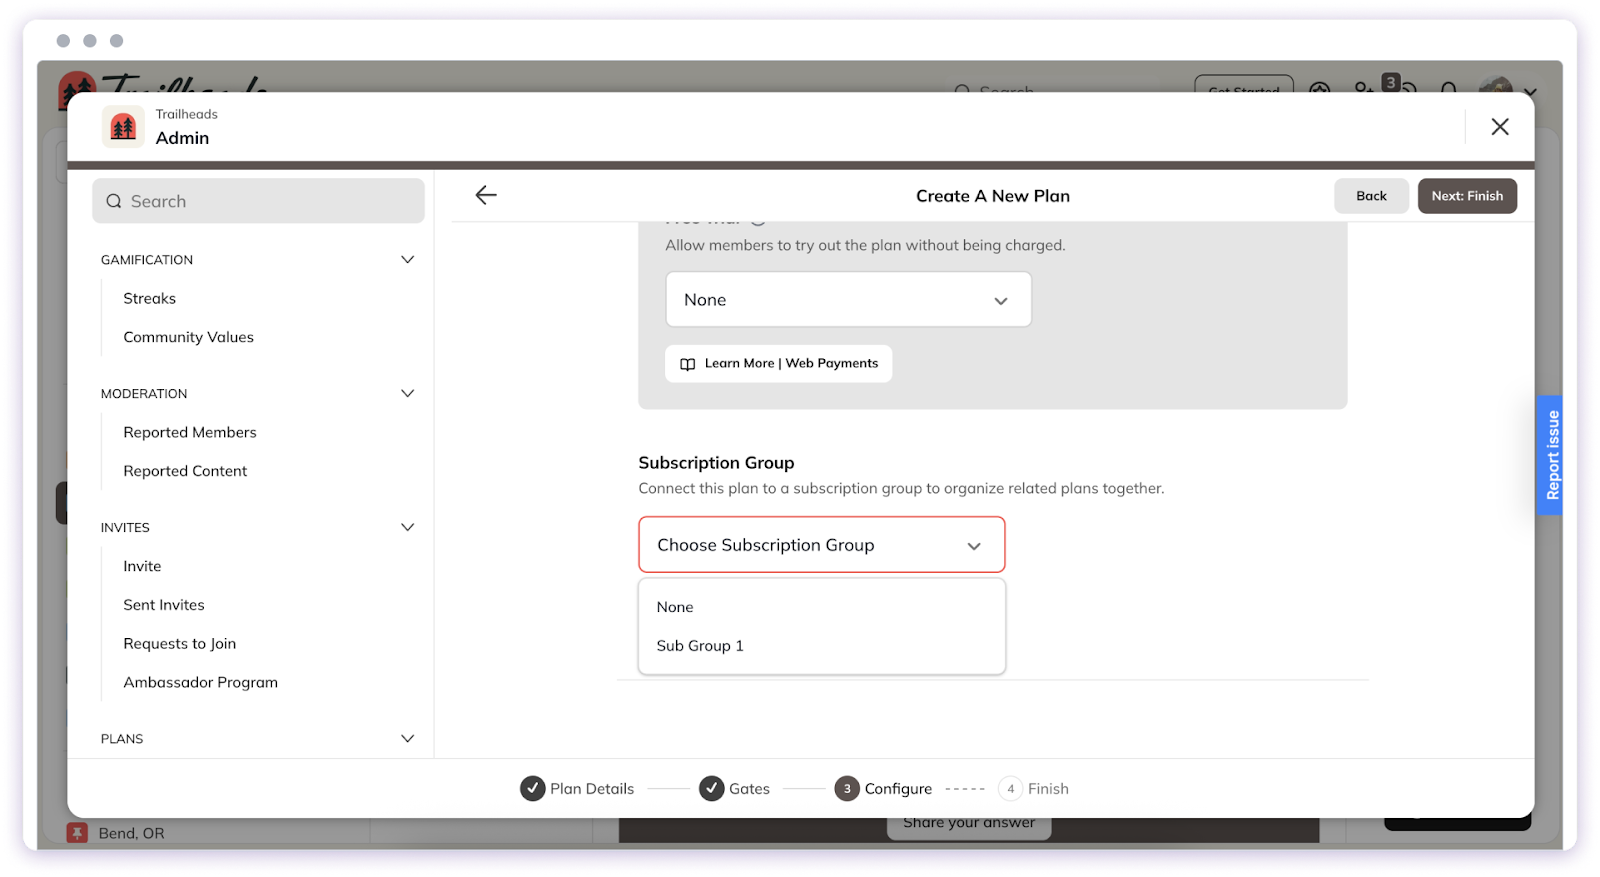Open the free trial None dropdown
This screenshot has height=877, width=1600.
point(848,300)
